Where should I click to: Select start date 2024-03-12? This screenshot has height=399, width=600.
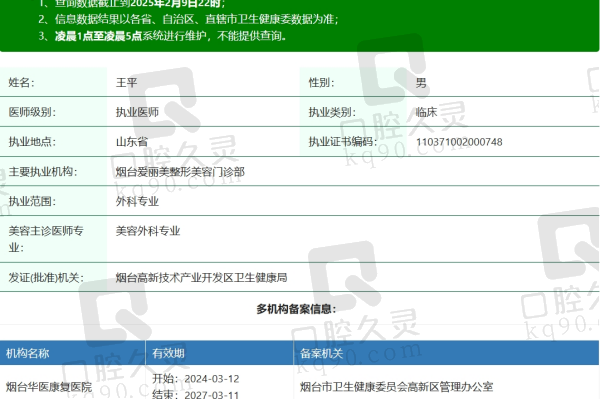point(212,379)
